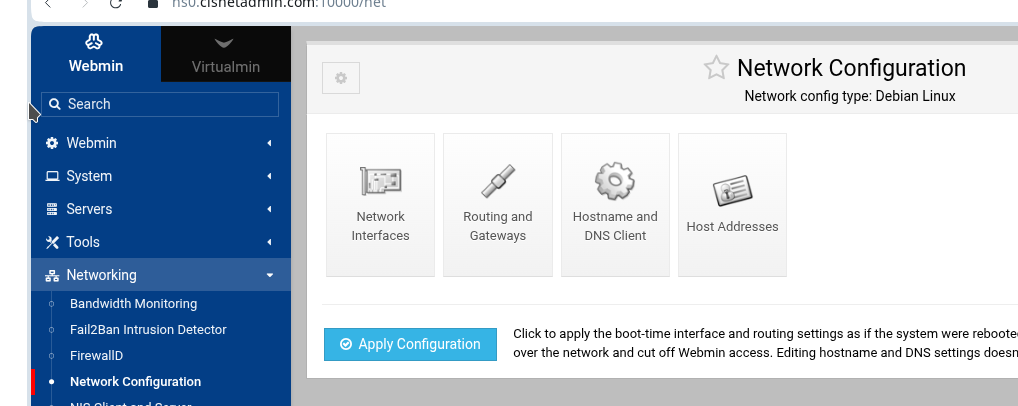The image size is (1018, 406).
Task: Click the module config gear button
Action: (x=341, y=78)
